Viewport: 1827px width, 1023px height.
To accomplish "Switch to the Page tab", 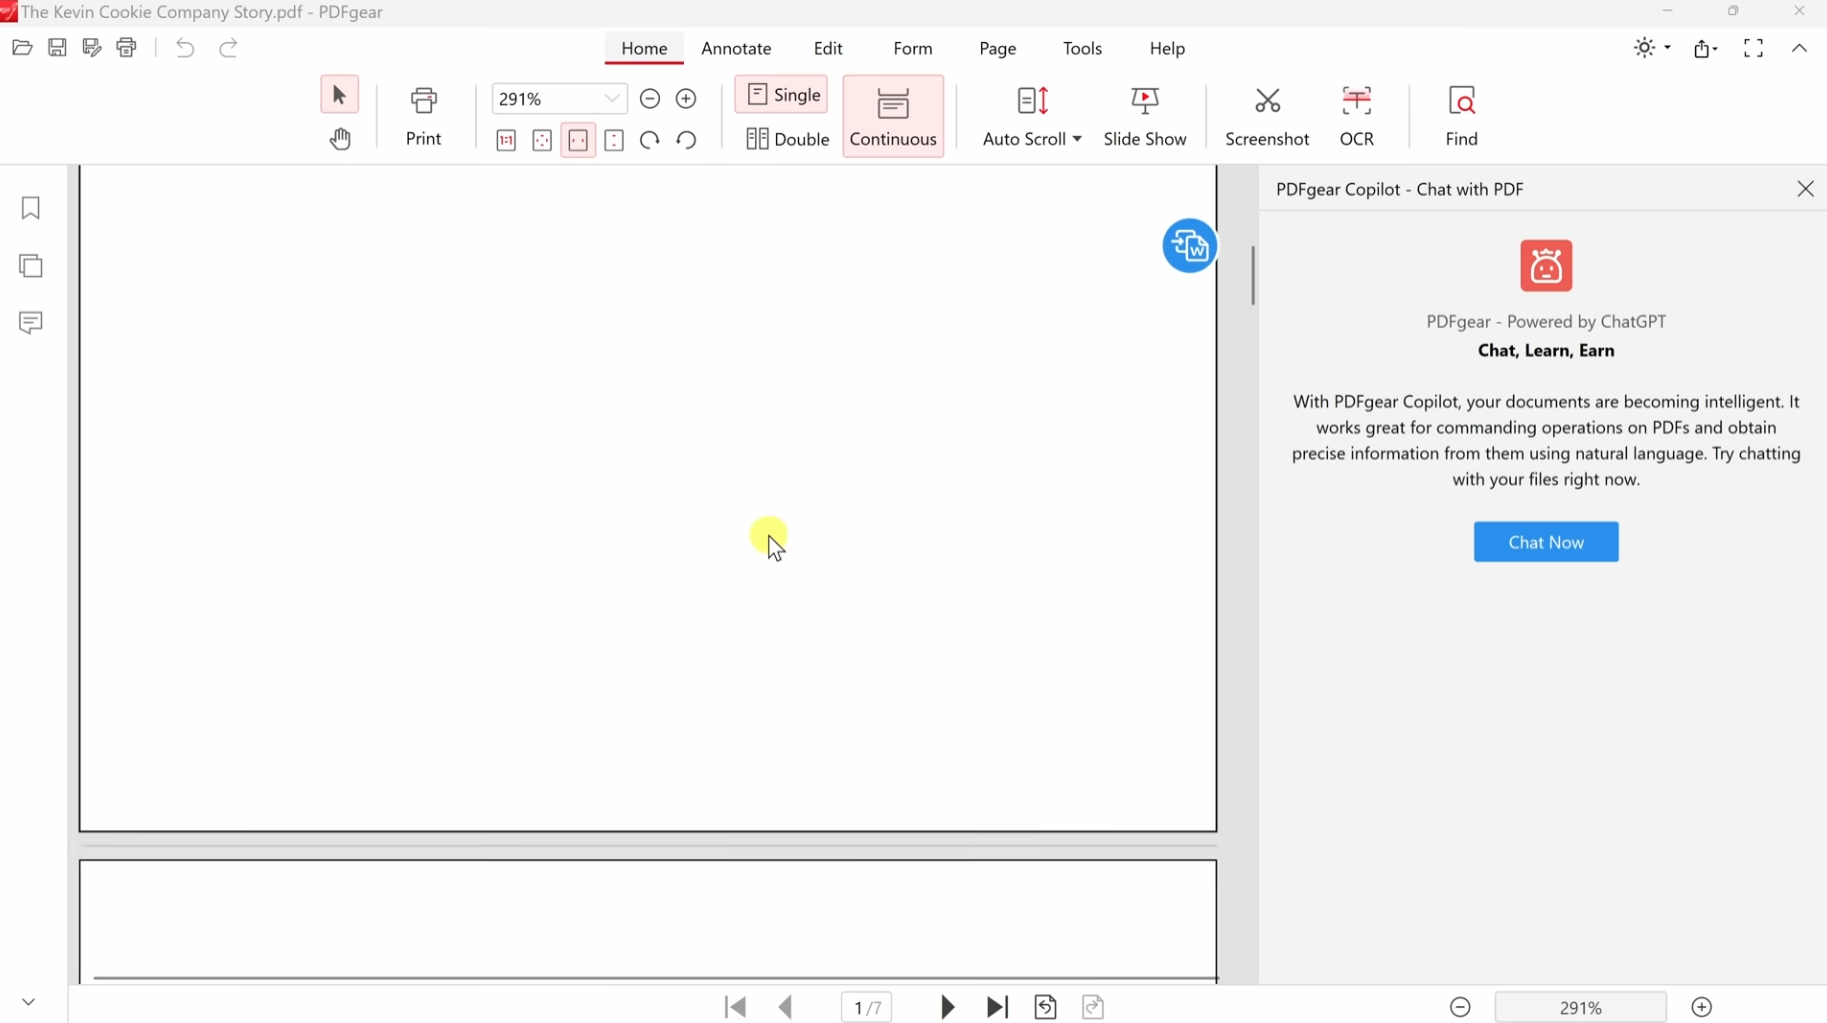I will click(998, 48).
